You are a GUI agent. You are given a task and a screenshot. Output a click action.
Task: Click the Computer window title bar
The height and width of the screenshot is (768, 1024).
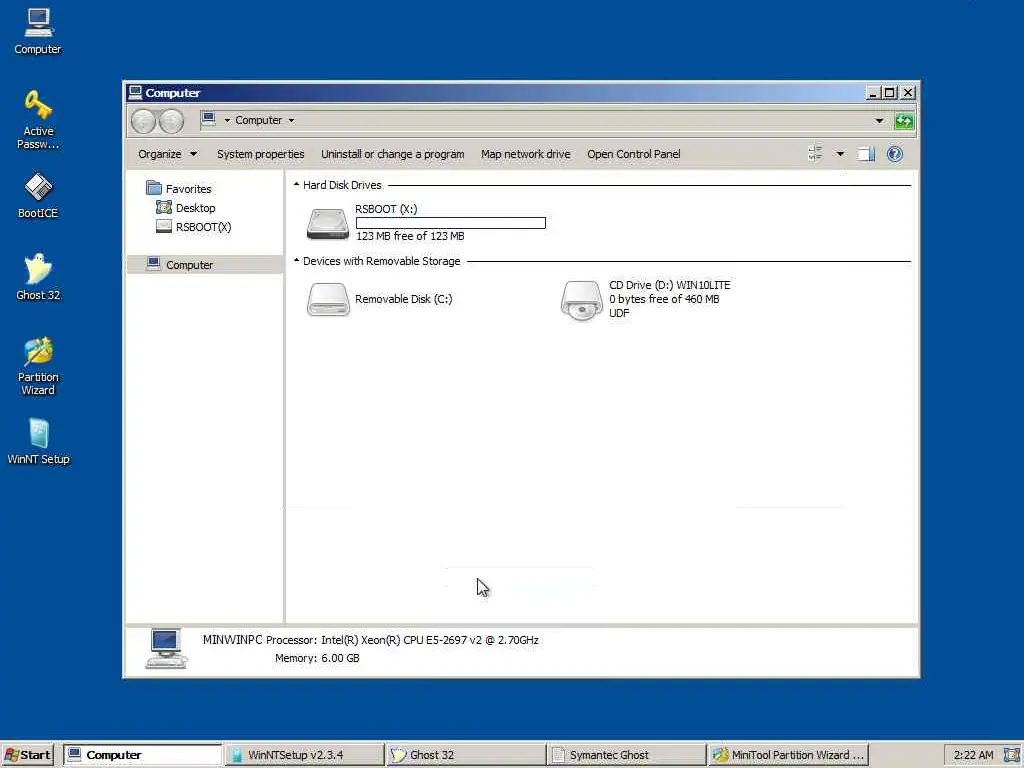point(496,93)
